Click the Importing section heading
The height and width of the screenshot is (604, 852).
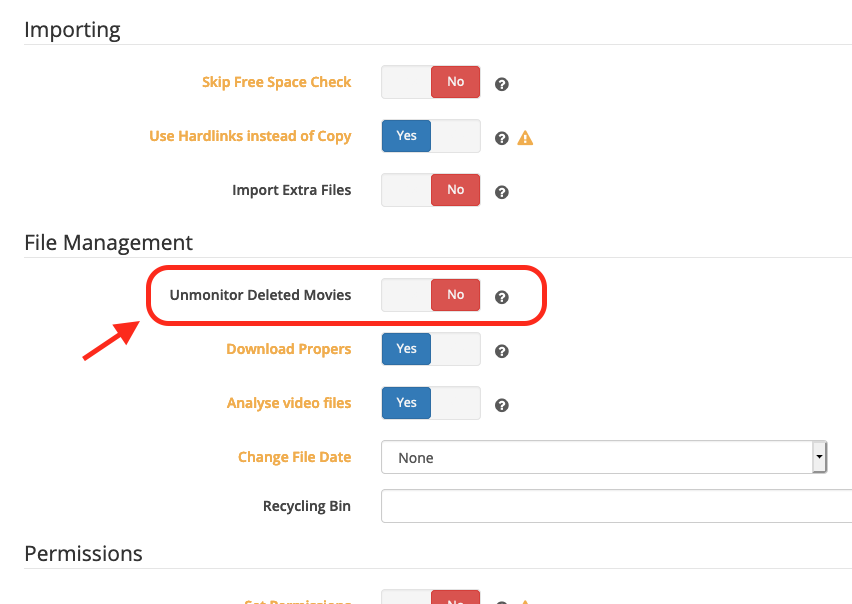(72, 30)
